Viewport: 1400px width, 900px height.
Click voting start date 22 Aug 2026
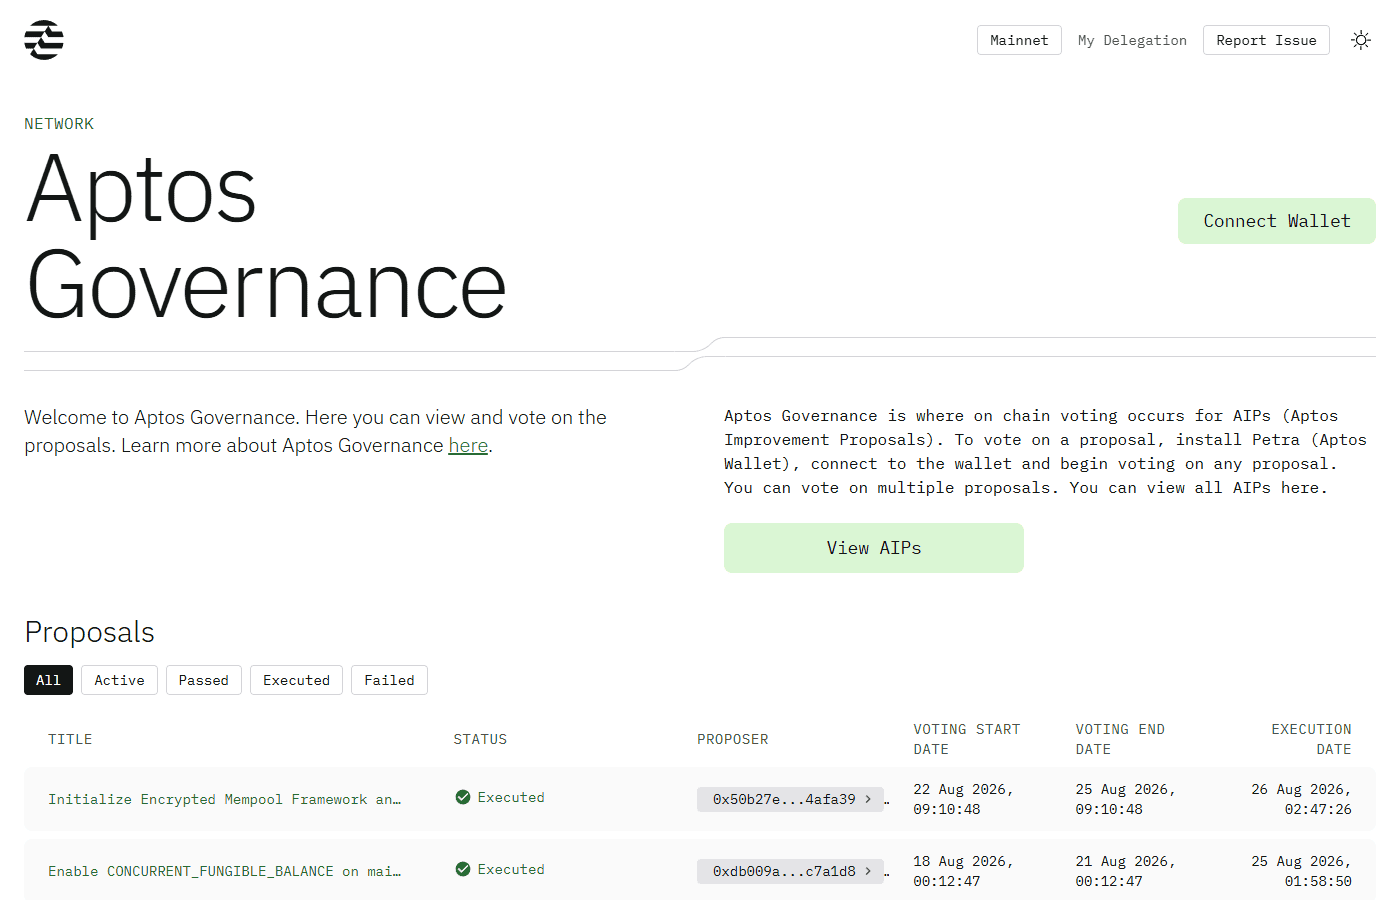963,799
